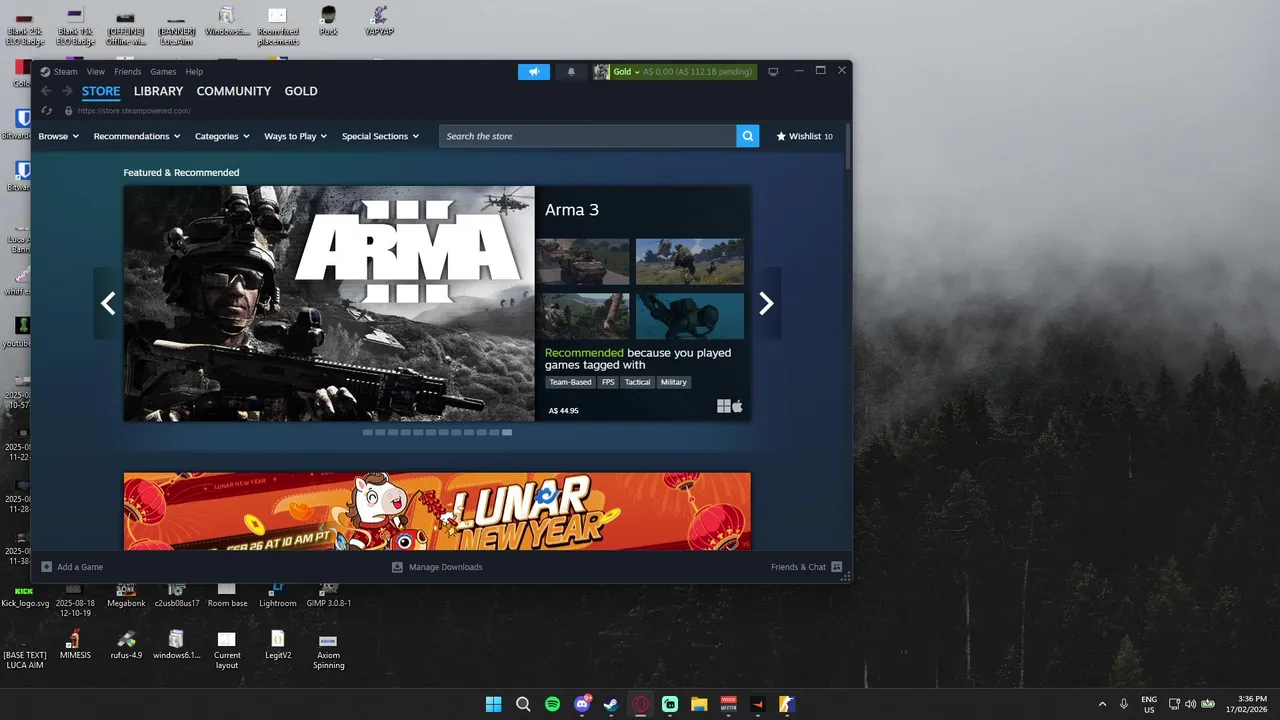Open Friends & Chat
Viewport: 1280px width, 720px height.
[806, 567]
